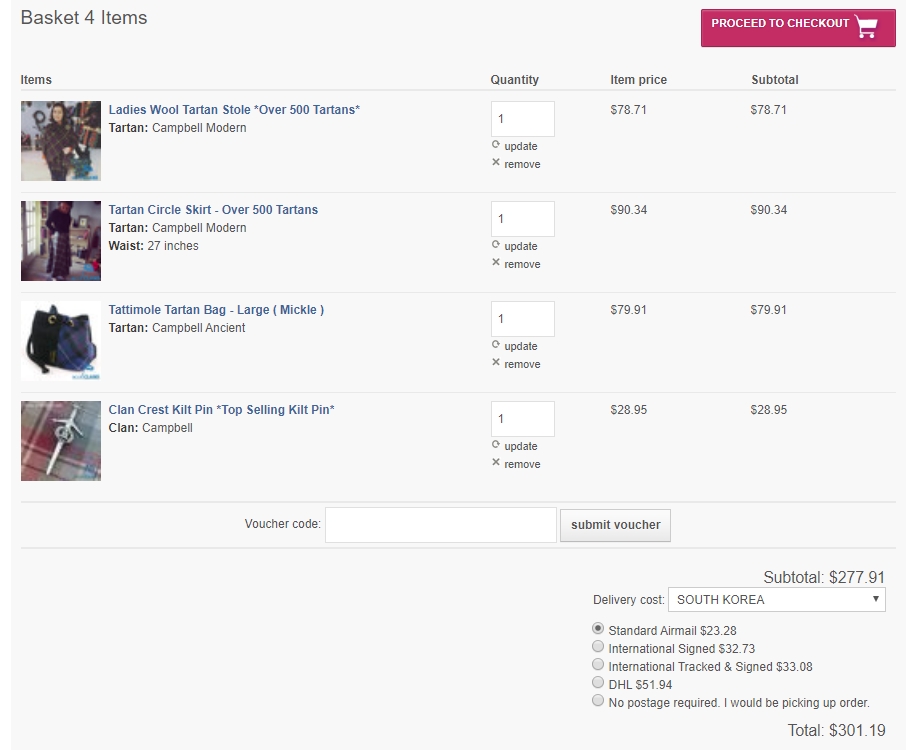Open Tartan Circle Skirt product link
The height and width of the screenshot is (750, 911).
click(x=213, y=210)
